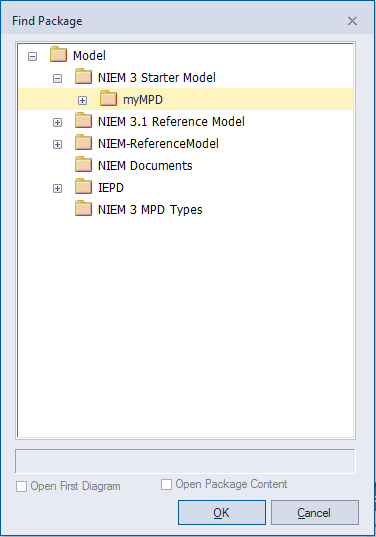Select the NIEM 3.1 Reference Model label
Viewport: 376px width, 537px height.
(x=171, y=122)
